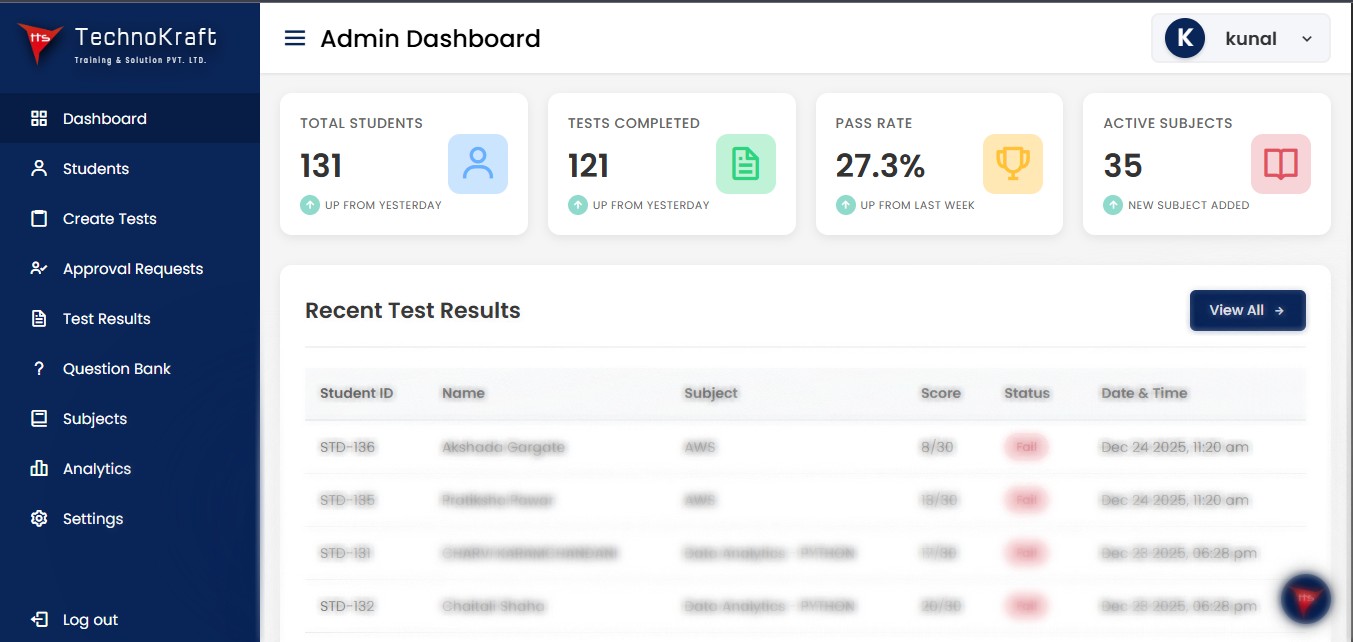Open the kunal account dropdown
1353x642 pixels.
tap(1240, 38)
